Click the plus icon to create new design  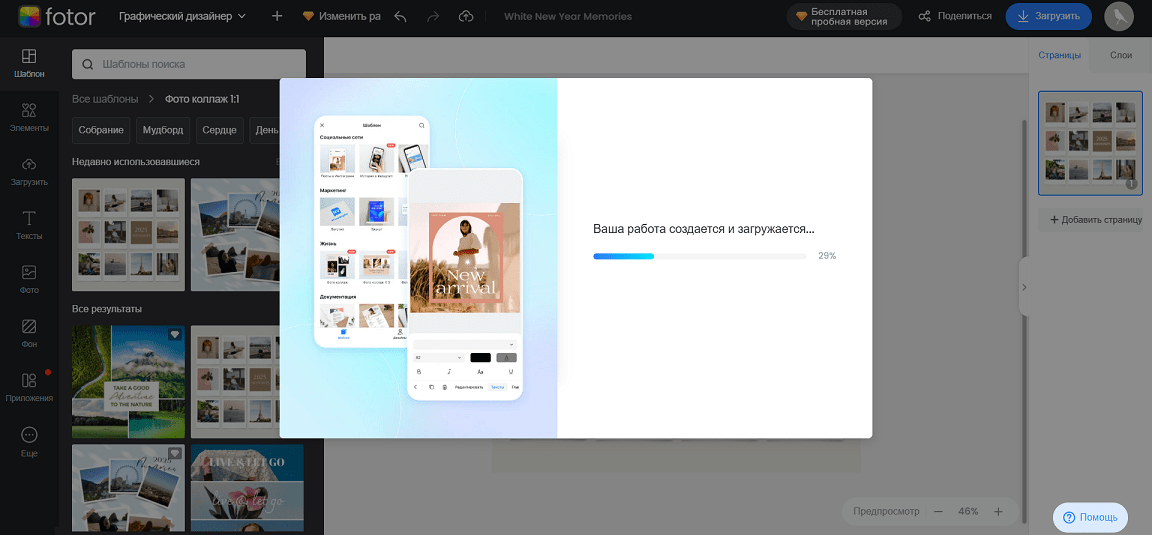[277, 16]
